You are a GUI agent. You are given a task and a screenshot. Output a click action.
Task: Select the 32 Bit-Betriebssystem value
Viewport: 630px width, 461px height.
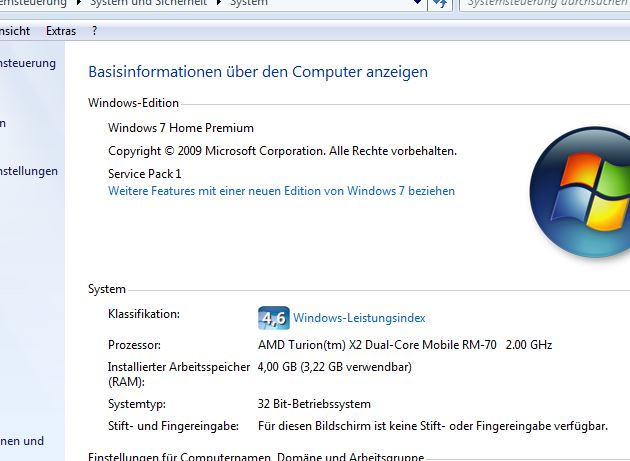tap(314, 404)
